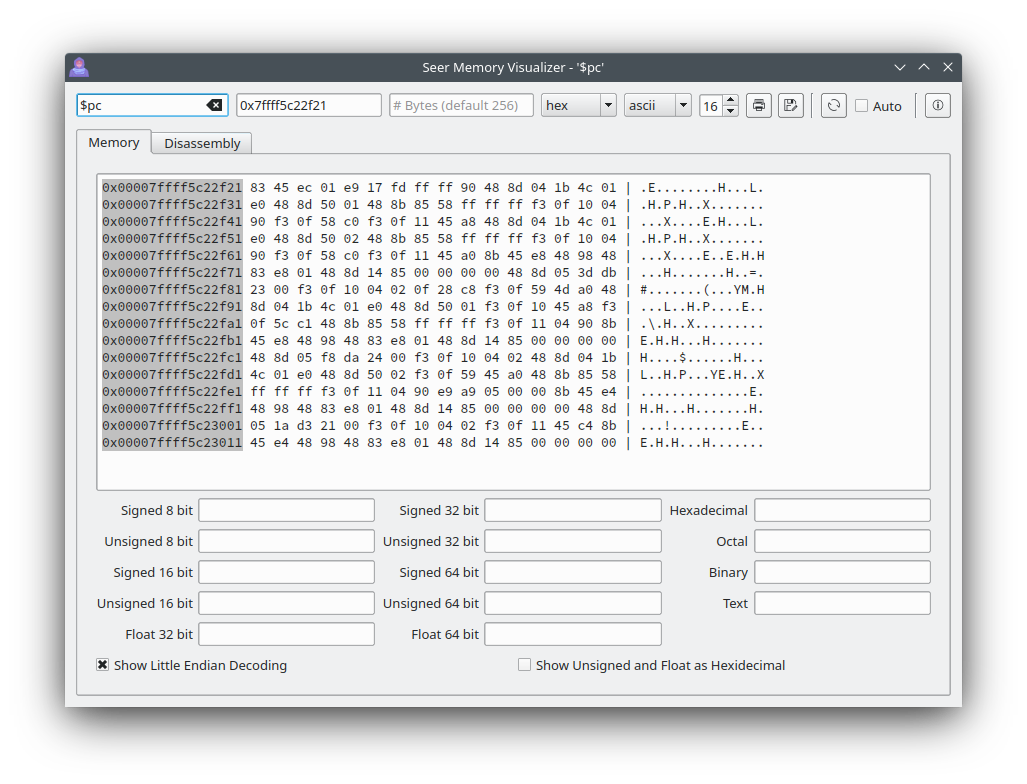Click the print memory icon
1027x784 pixels.
coord(758,105)
